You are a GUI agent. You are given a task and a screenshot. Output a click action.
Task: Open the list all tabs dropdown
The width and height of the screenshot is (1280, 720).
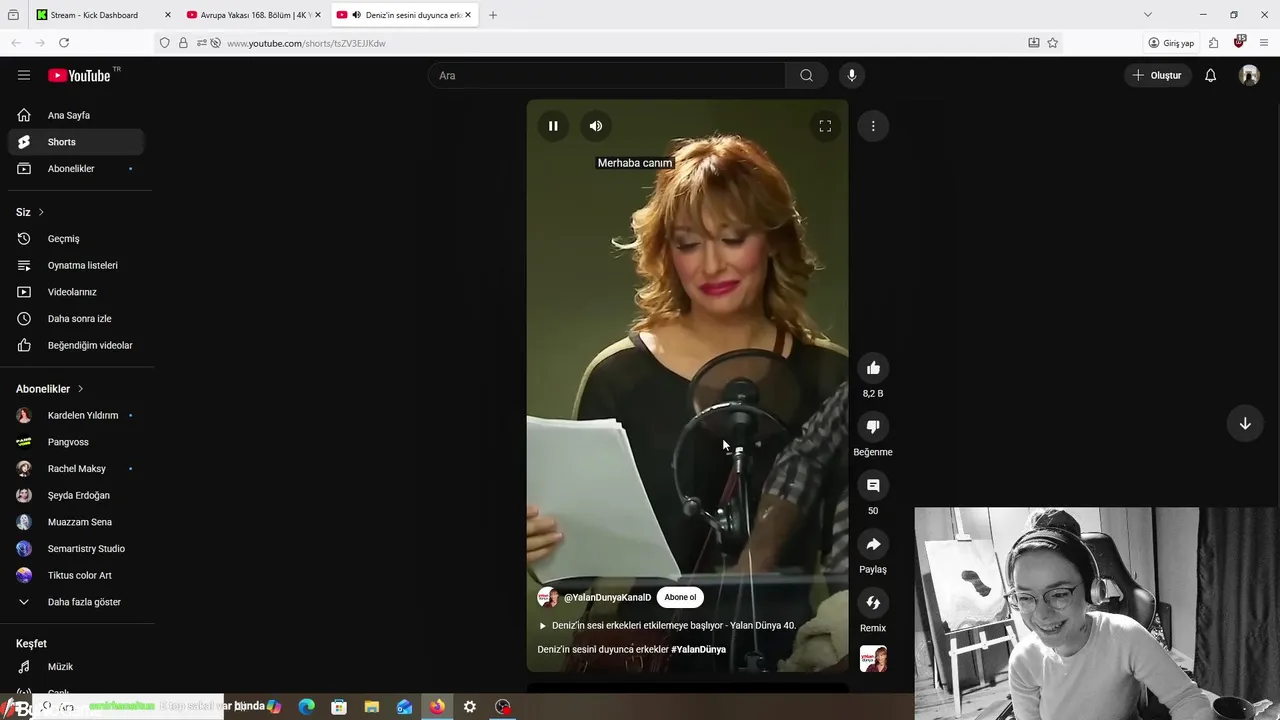coord(1147,15)
